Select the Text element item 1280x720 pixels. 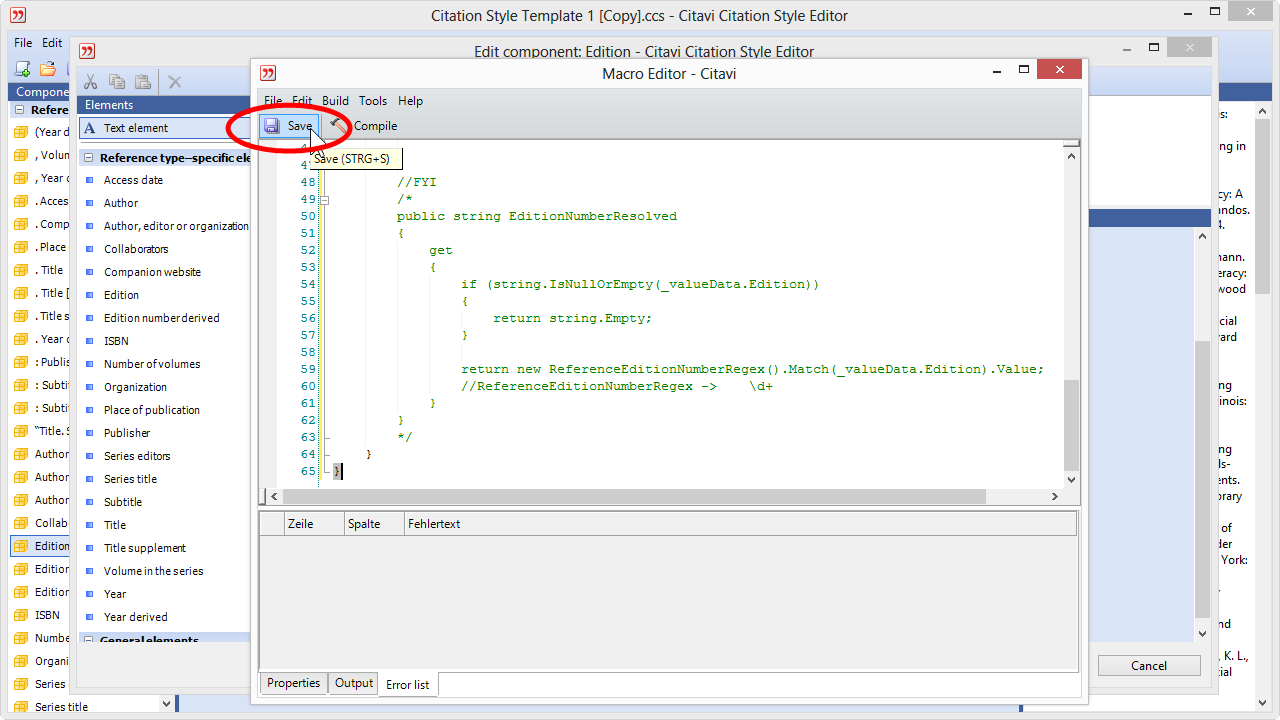(x=165, y=128)
